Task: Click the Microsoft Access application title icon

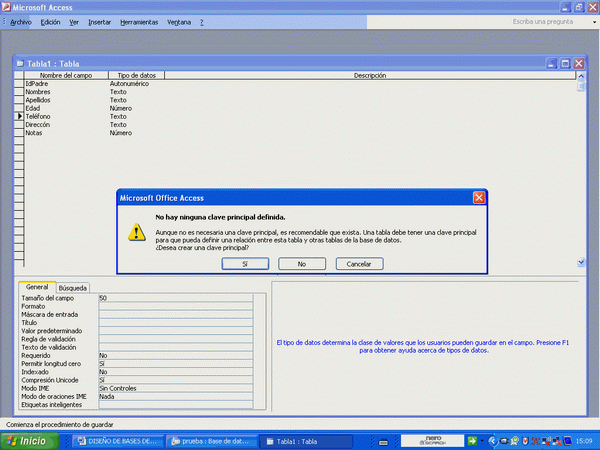Action: coord(6,7)
